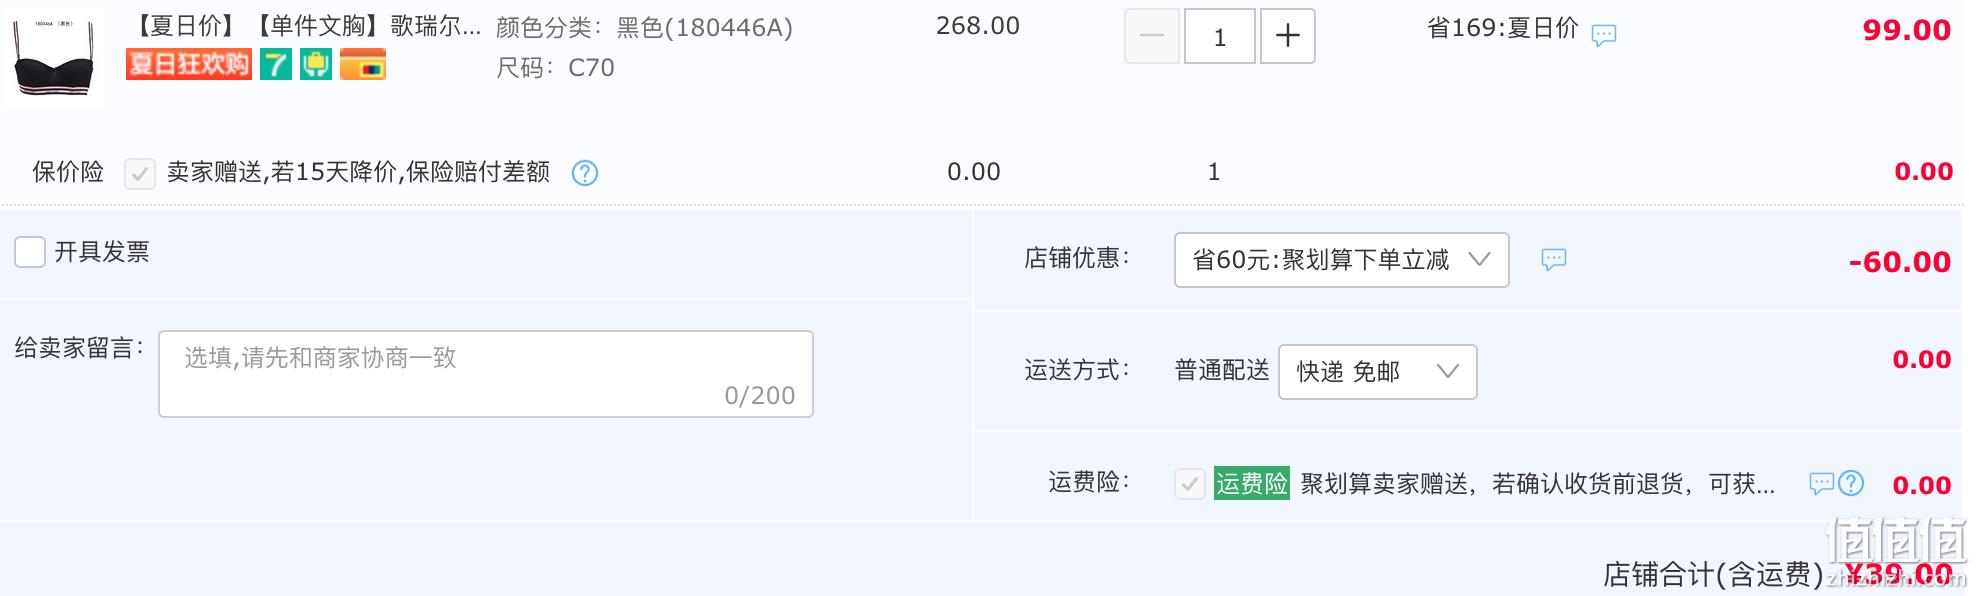Click the quantity number input field
1976x596 pixels.
pos(1220,36)
